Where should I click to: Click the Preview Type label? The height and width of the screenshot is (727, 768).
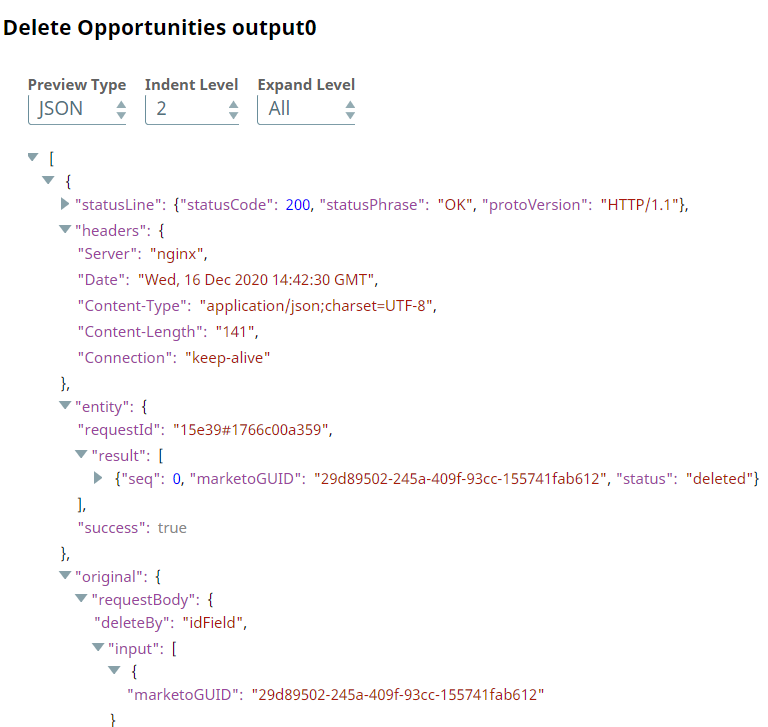pos(77,85)
